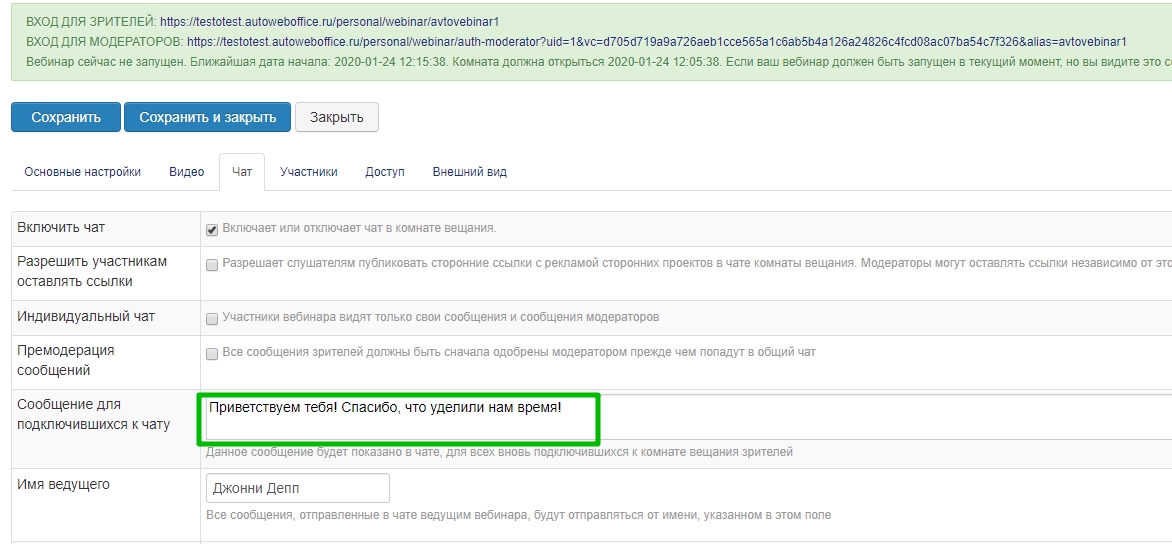Open the Видео tab
The height and width of the screenshot is (544, 1172).
(x=186, y=172)
